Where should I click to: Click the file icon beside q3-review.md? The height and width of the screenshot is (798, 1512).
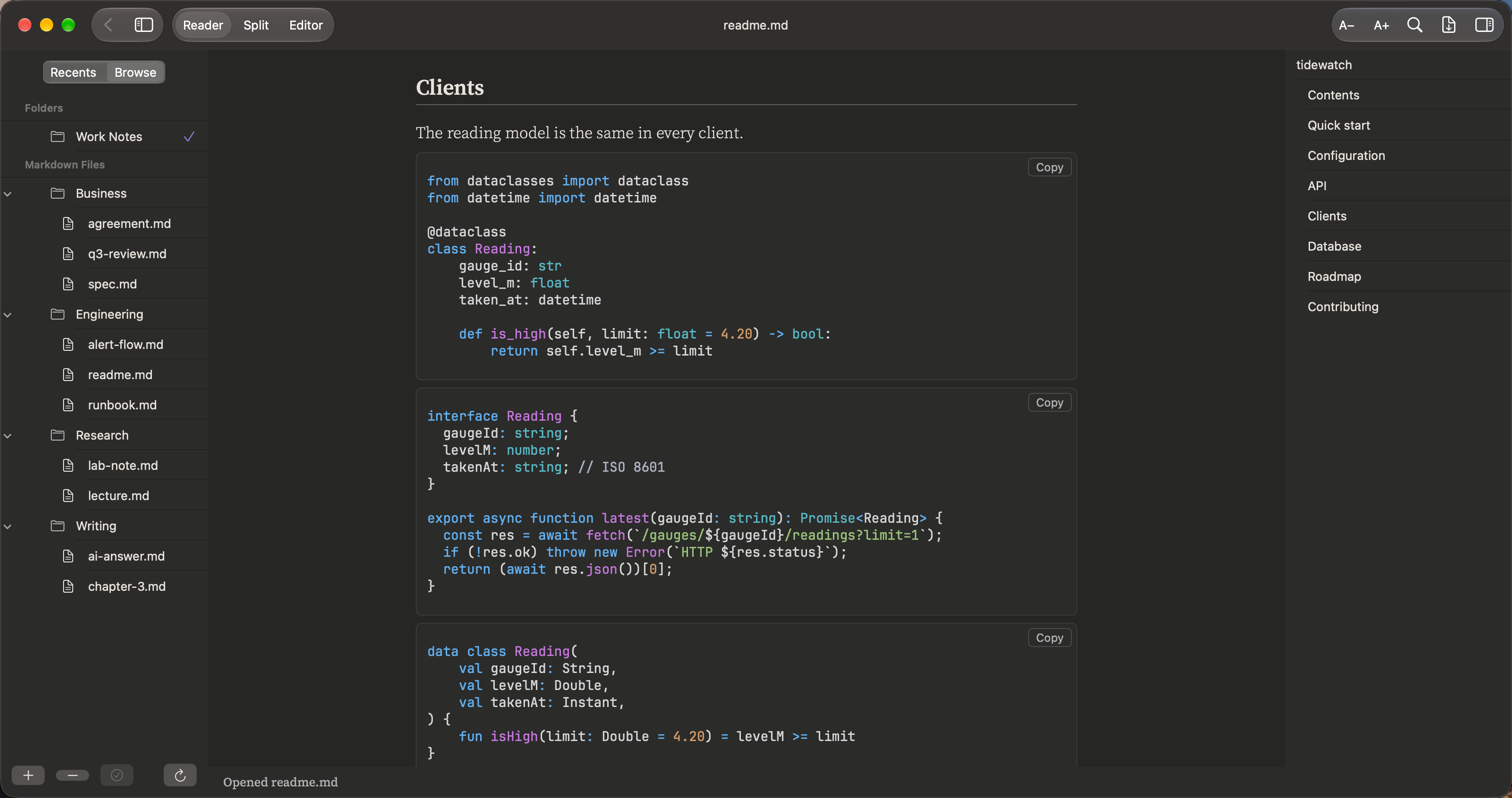pyautogui.click(x=68, y=254)
